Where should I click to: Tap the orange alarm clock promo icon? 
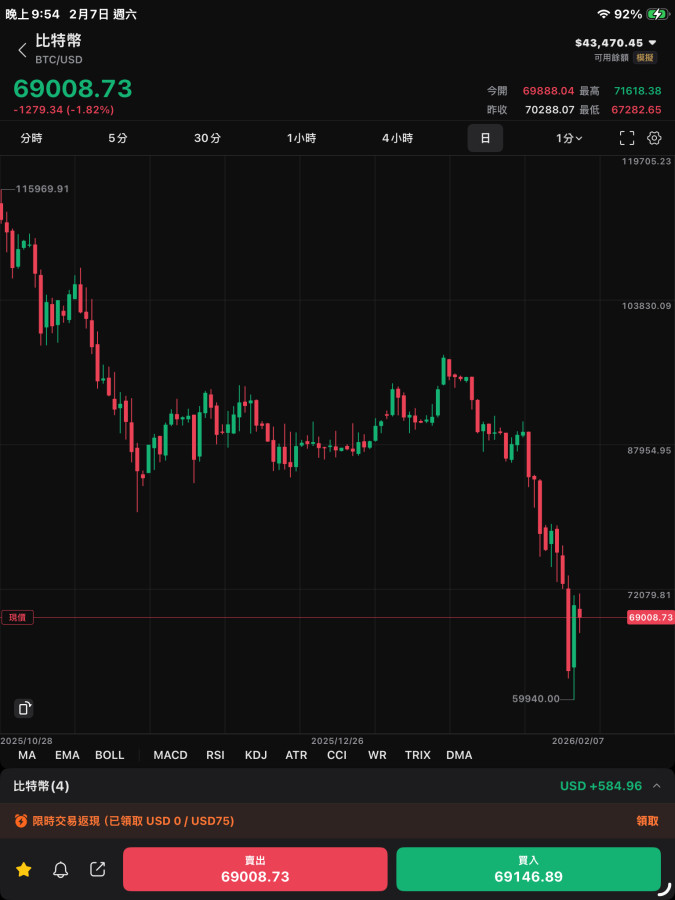pyautogui.click(x=21, y=821)
